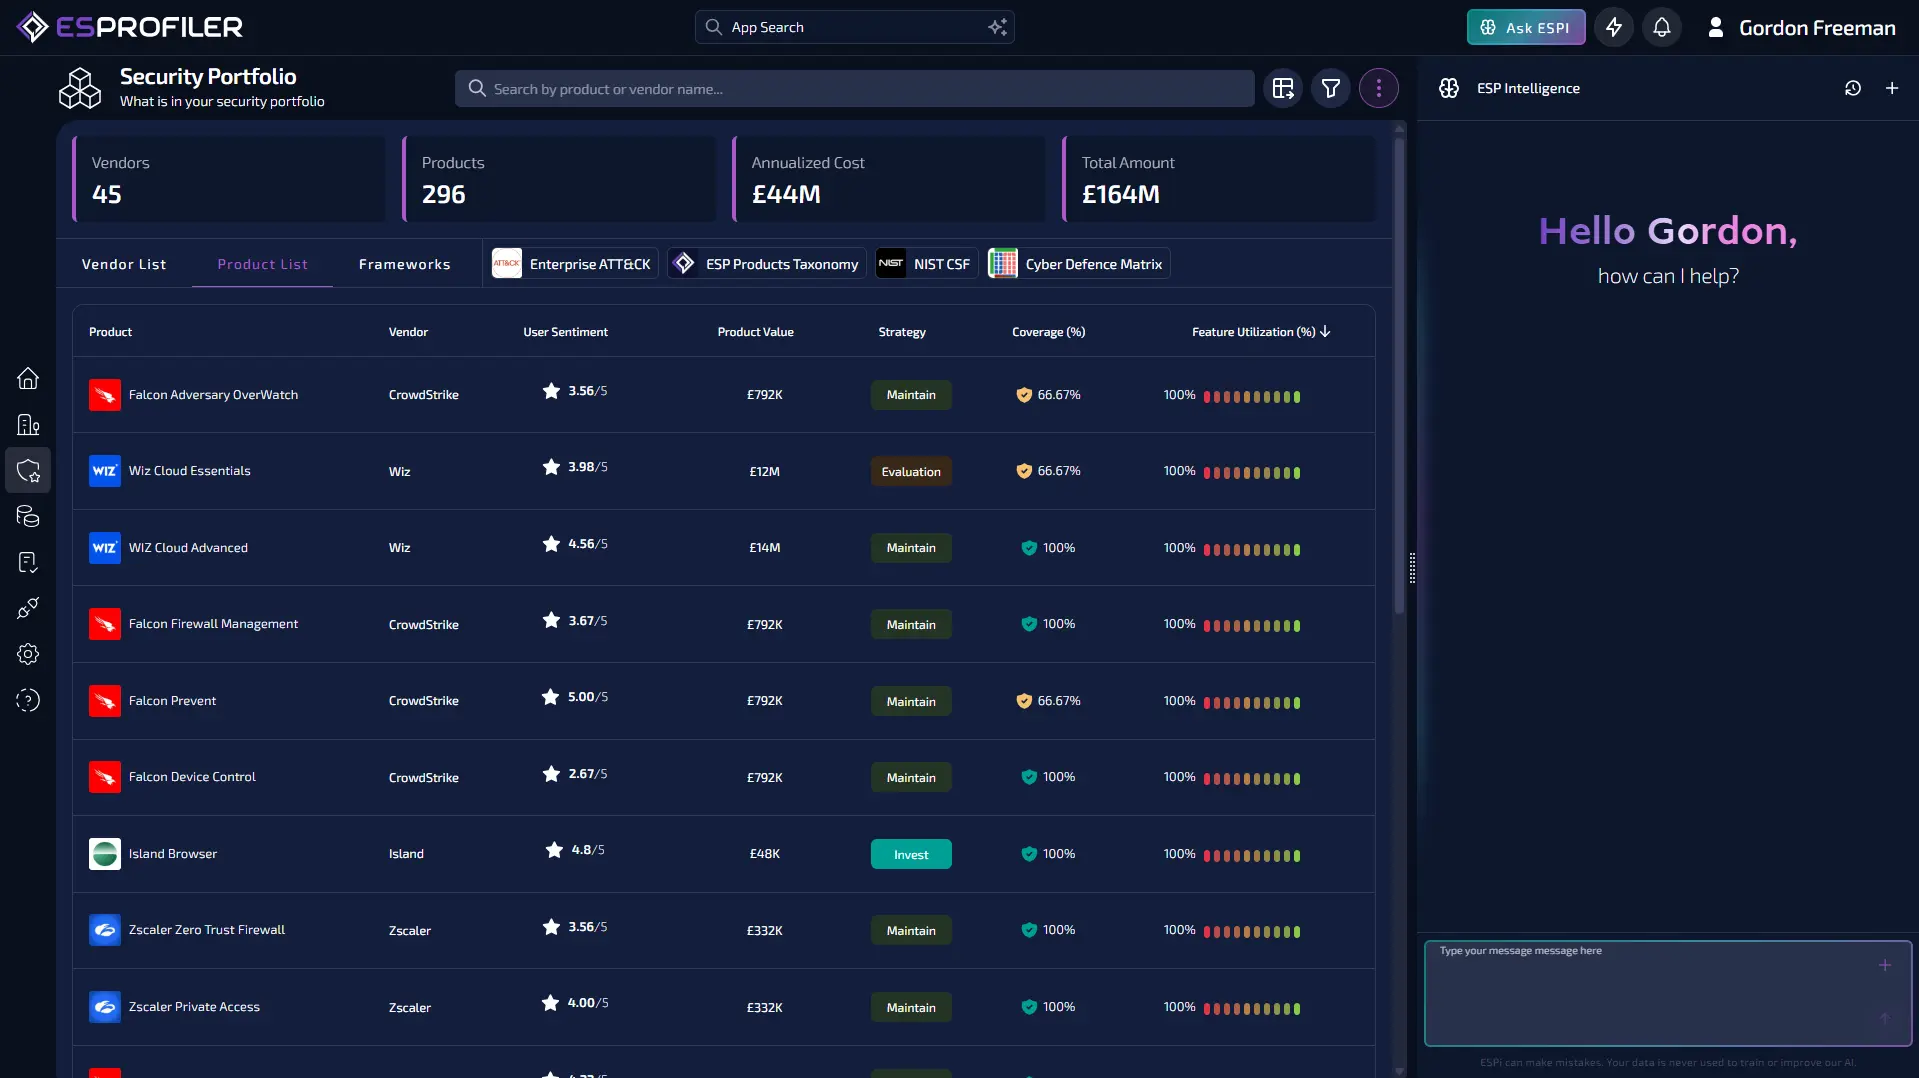Click the Falcon Adversary OverWatch CrowdStrike logo
1919x1078 pixels.
pos(105,395)
